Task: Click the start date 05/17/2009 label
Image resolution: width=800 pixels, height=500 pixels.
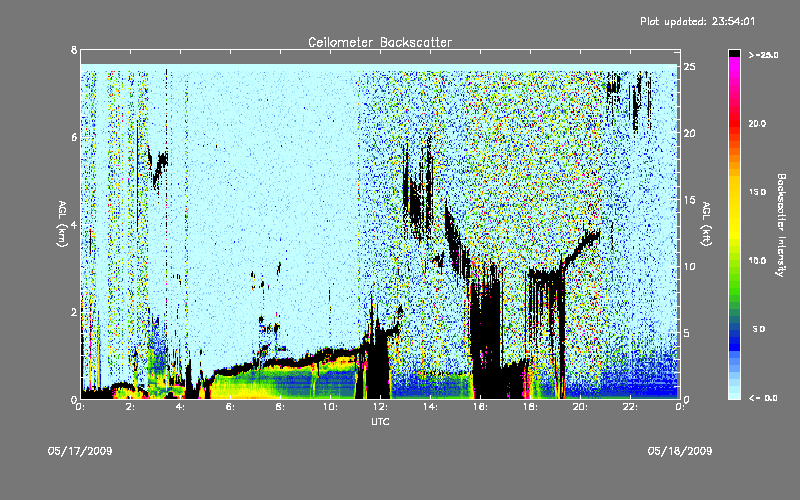Action: click(80, 451)
